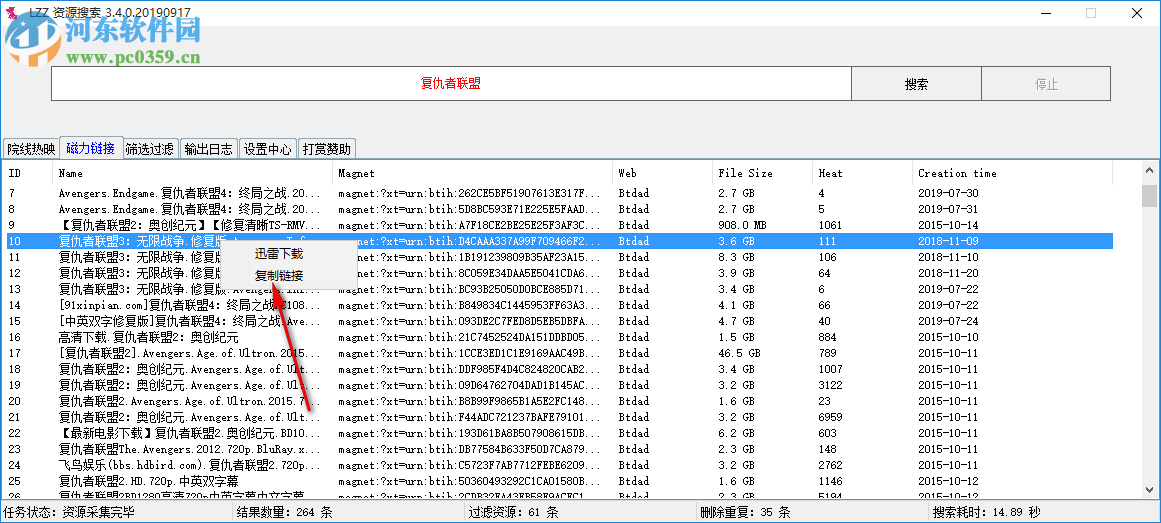Select row 9 【复仇者联盟2：奥创纪元】 name
This screenshot has height=523, width=1161.
190,225
